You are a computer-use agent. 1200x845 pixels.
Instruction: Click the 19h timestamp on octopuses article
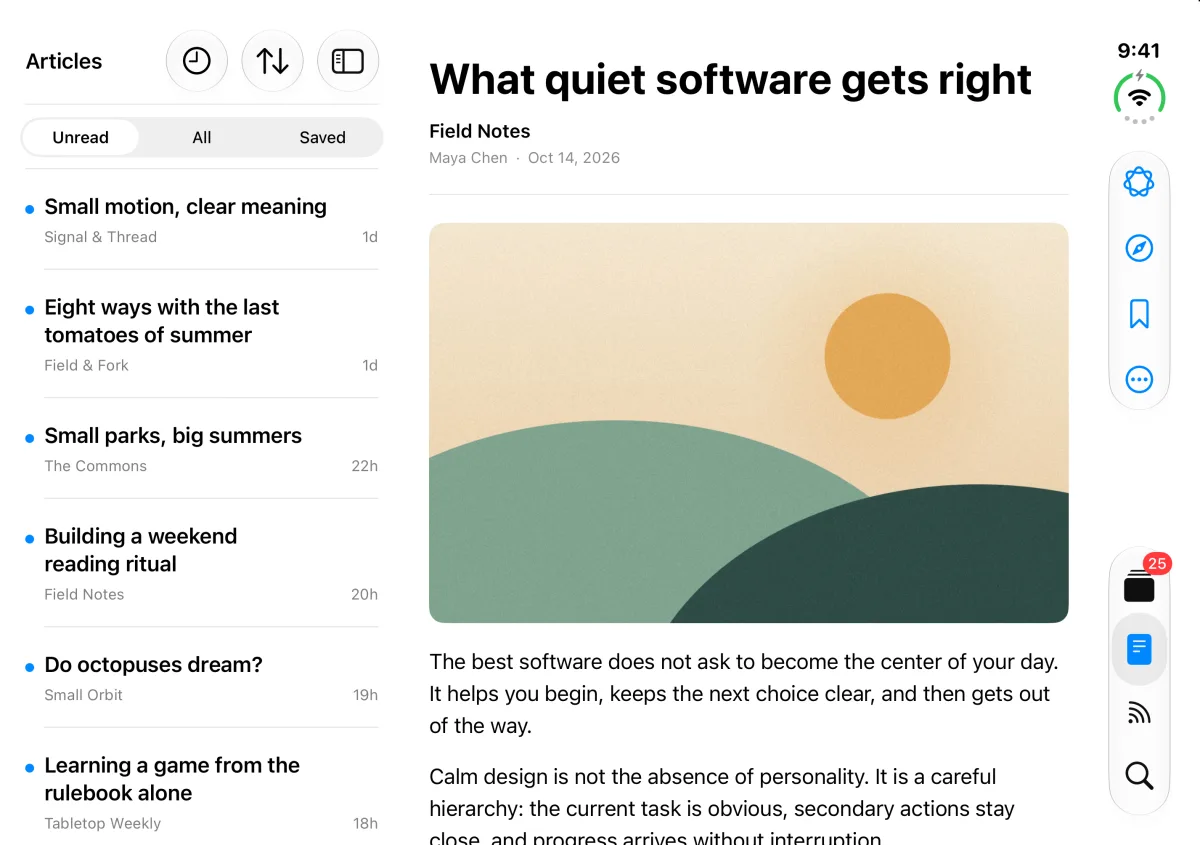(x=365, y=695)
